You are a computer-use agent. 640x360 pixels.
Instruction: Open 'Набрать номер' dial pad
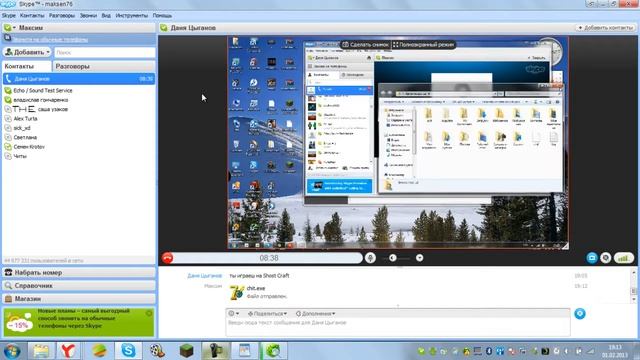click(79, 272)
